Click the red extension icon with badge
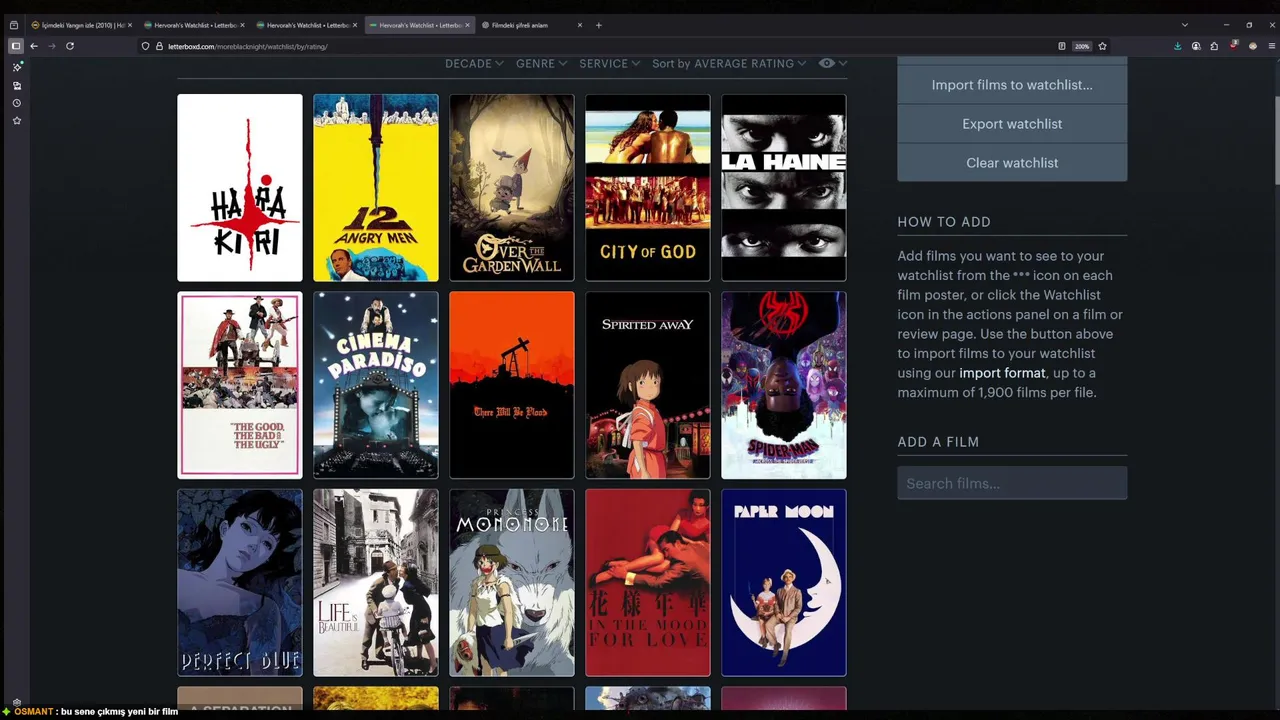 [x=1234, y=46]
